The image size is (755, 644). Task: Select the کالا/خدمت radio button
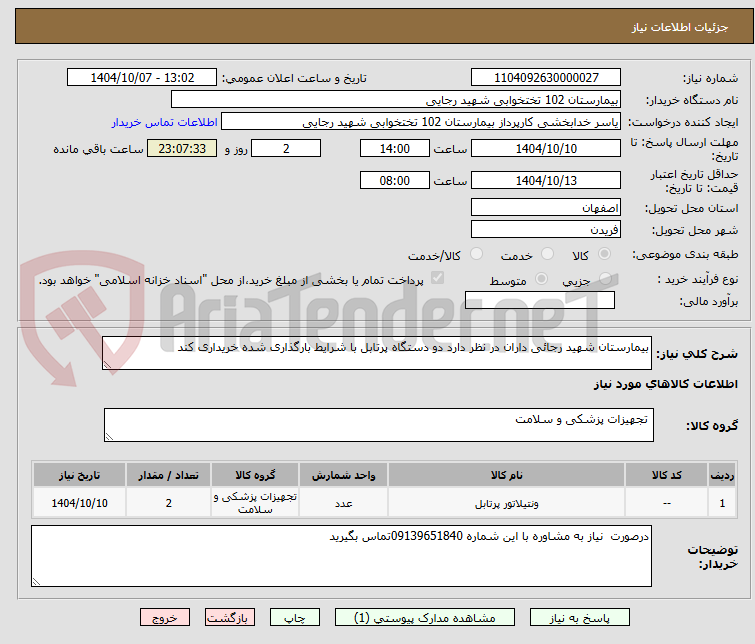(476, 254)
